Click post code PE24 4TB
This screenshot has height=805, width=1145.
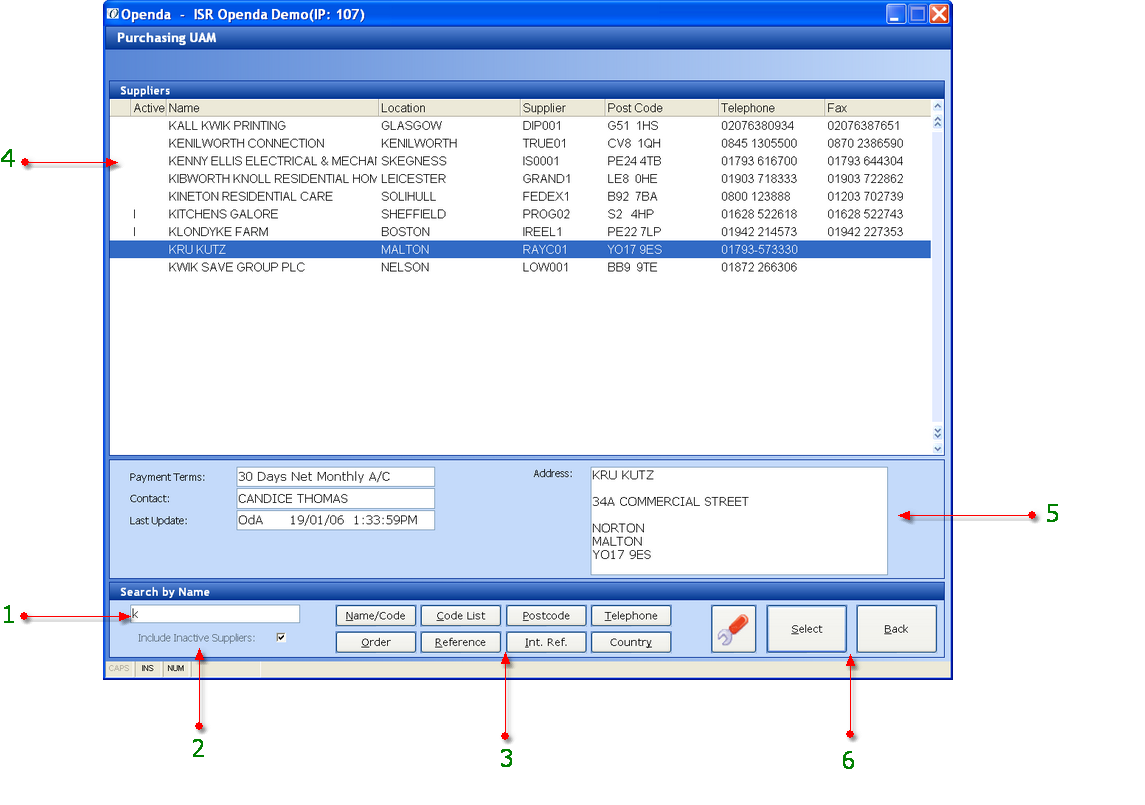pyautogui.click(x=634, y=161)
